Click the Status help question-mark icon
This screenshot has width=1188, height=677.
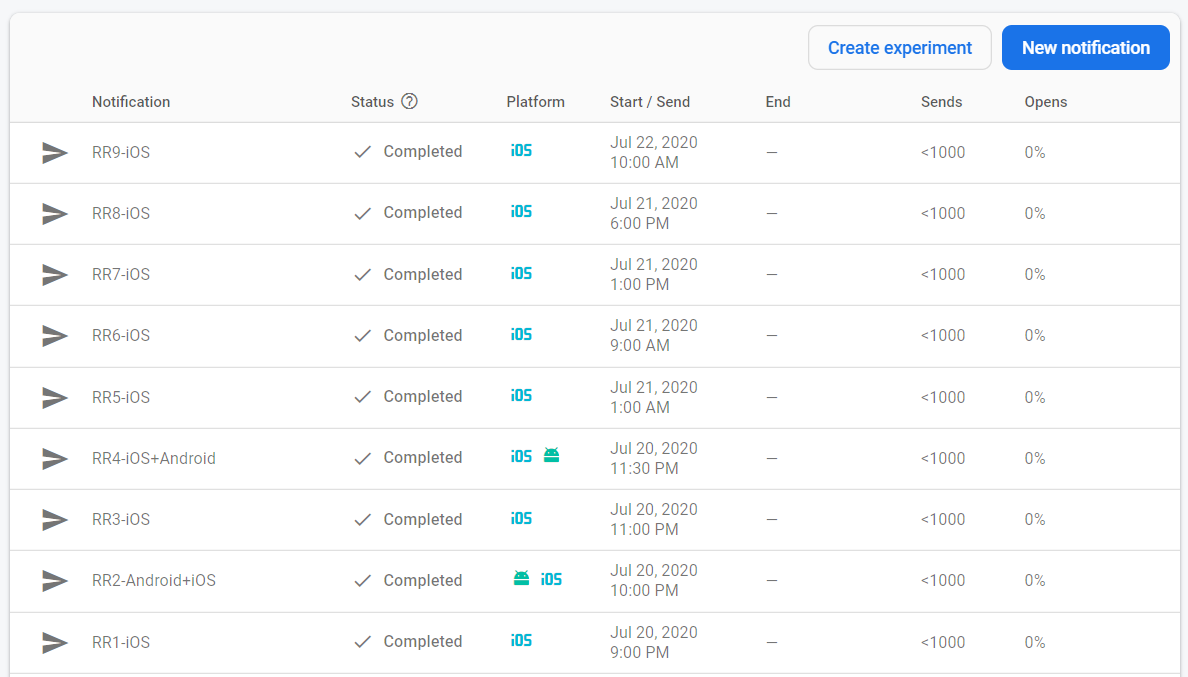[x=409, y=101]
